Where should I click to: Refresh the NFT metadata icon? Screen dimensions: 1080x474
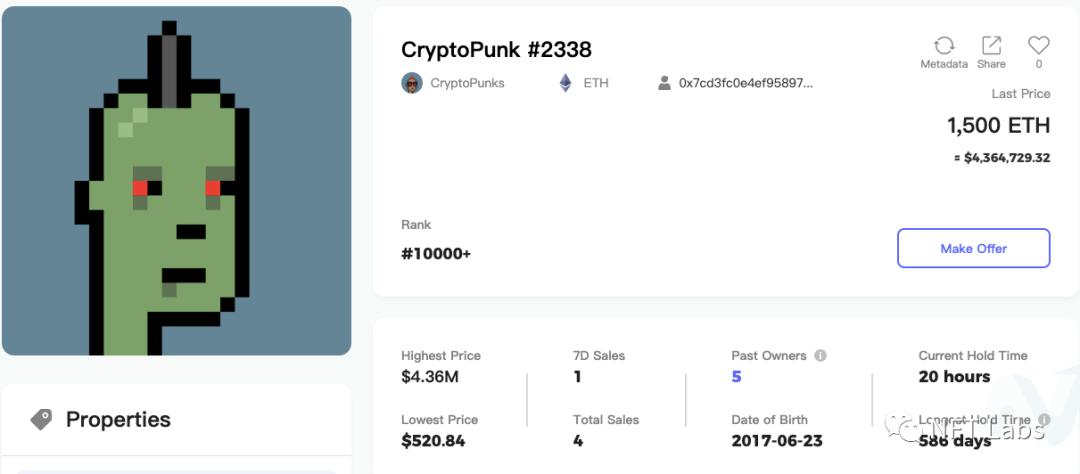click(943, 46)
